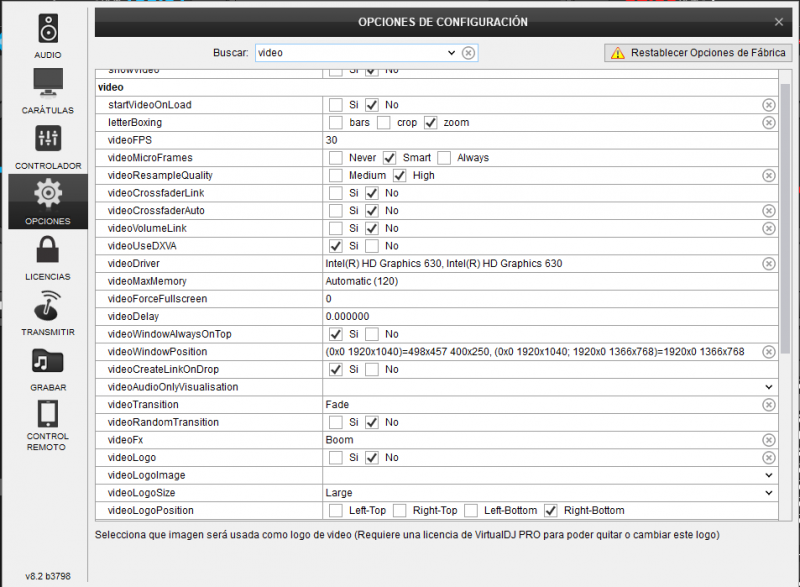
Task: Open the Control Remoto tablet icon
Action: tap(48, 414)
